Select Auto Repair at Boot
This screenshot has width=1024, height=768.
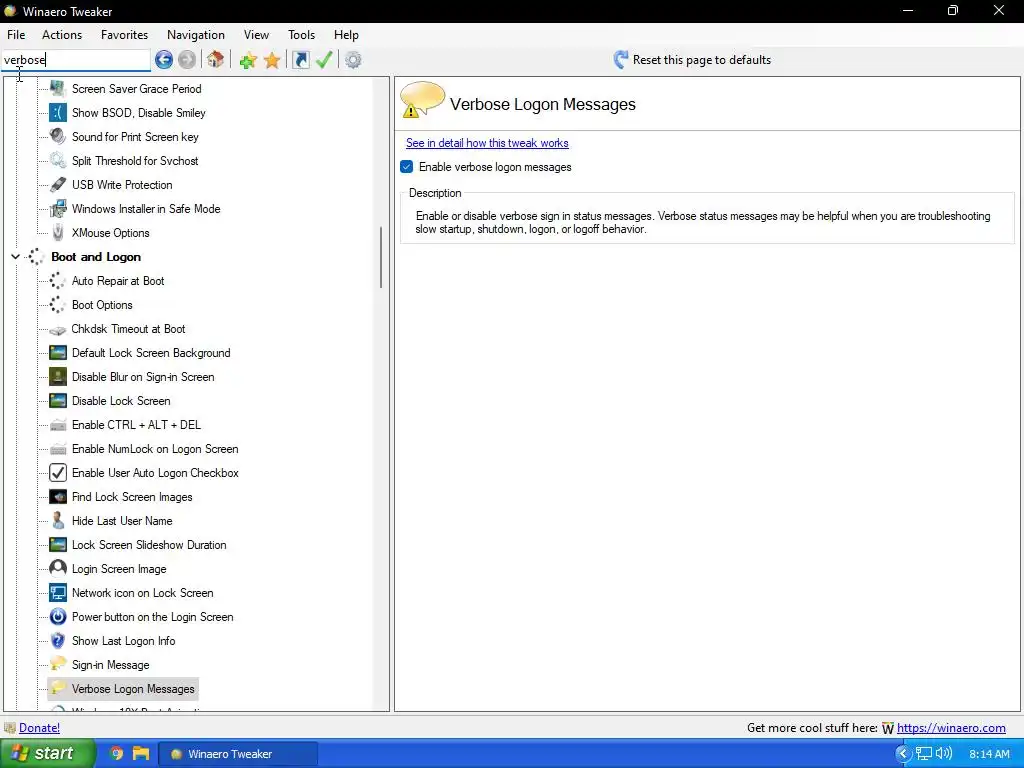coord(118,281)
